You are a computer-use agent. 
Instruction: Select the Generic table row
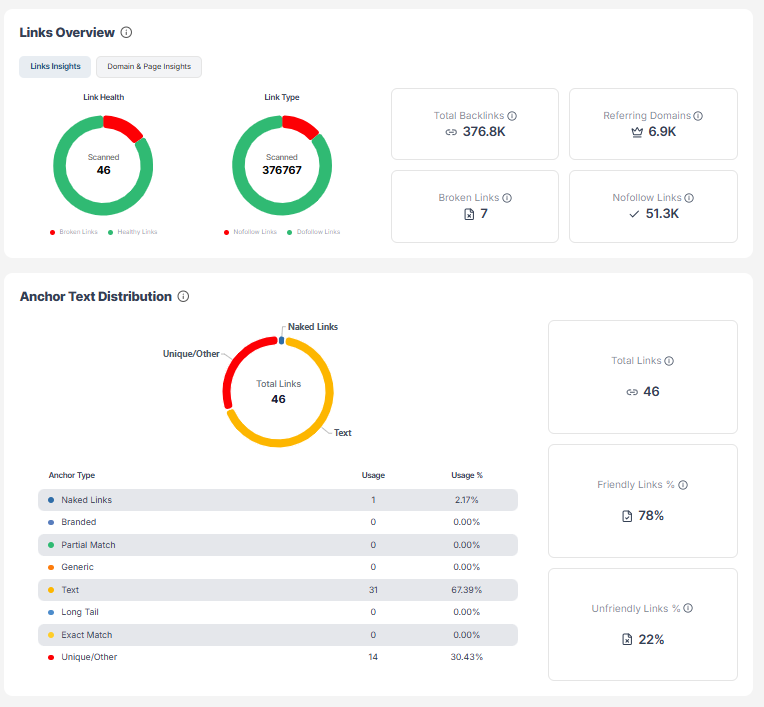[278, 567]
